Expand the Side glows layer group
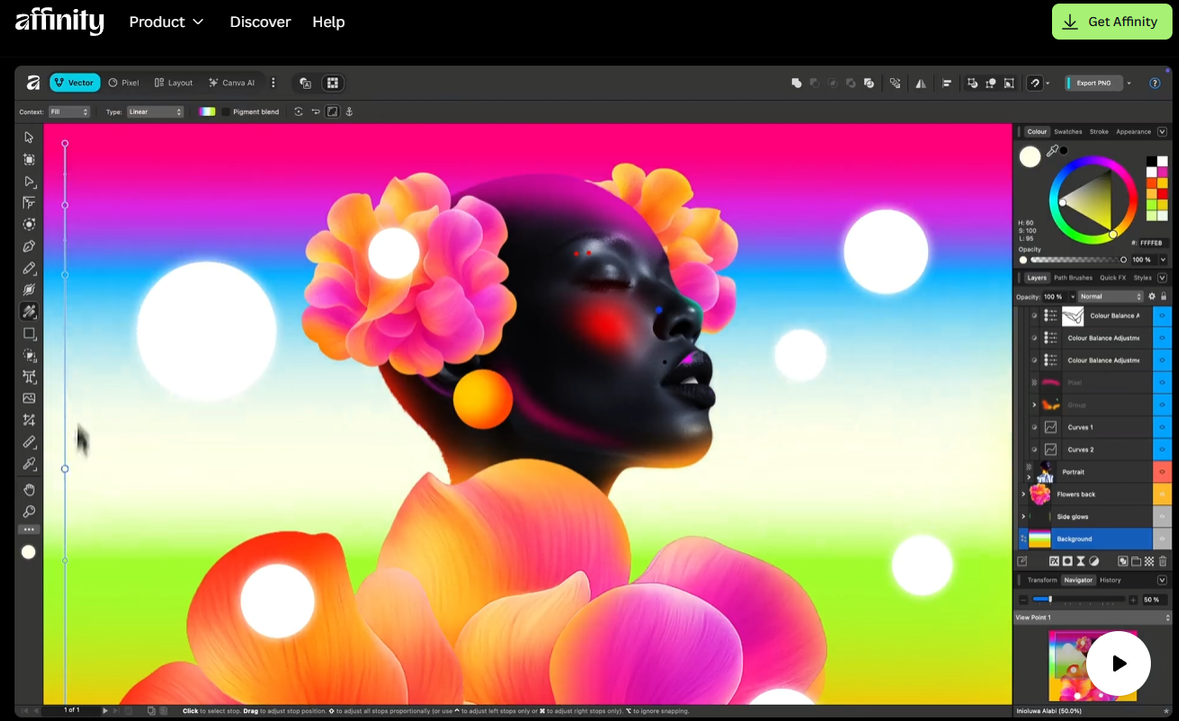The image size is (1179, 721). (1023, 517)
